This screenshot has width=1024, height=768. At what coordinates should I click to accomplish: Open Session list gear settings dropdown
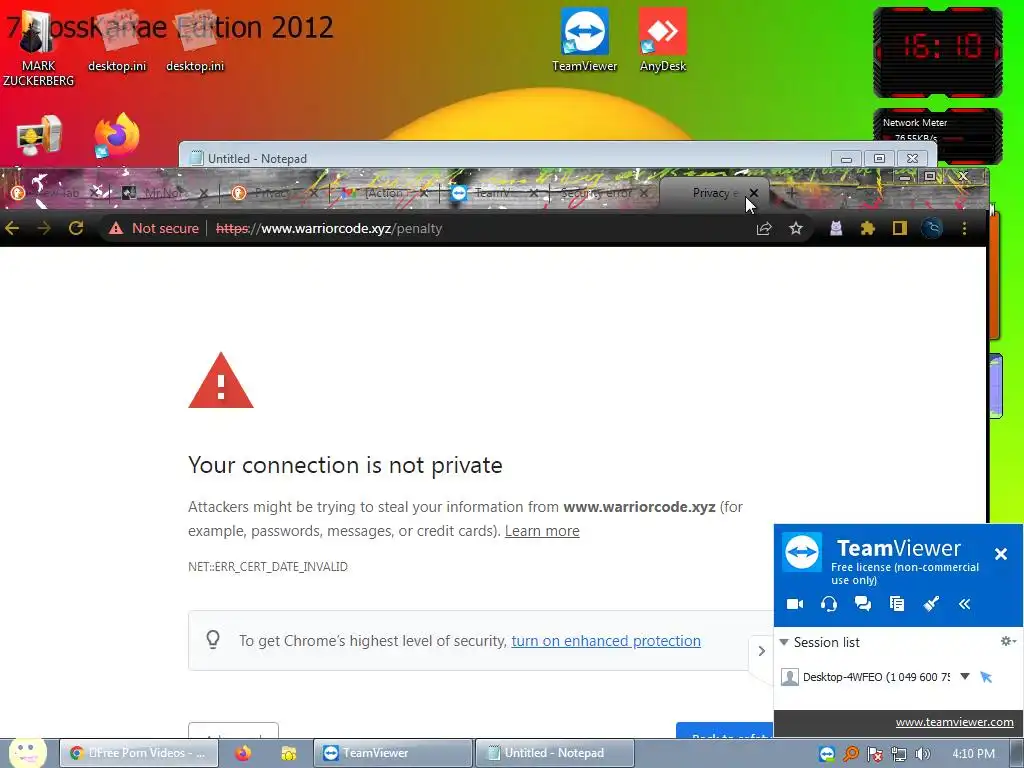coord(1008,641)
